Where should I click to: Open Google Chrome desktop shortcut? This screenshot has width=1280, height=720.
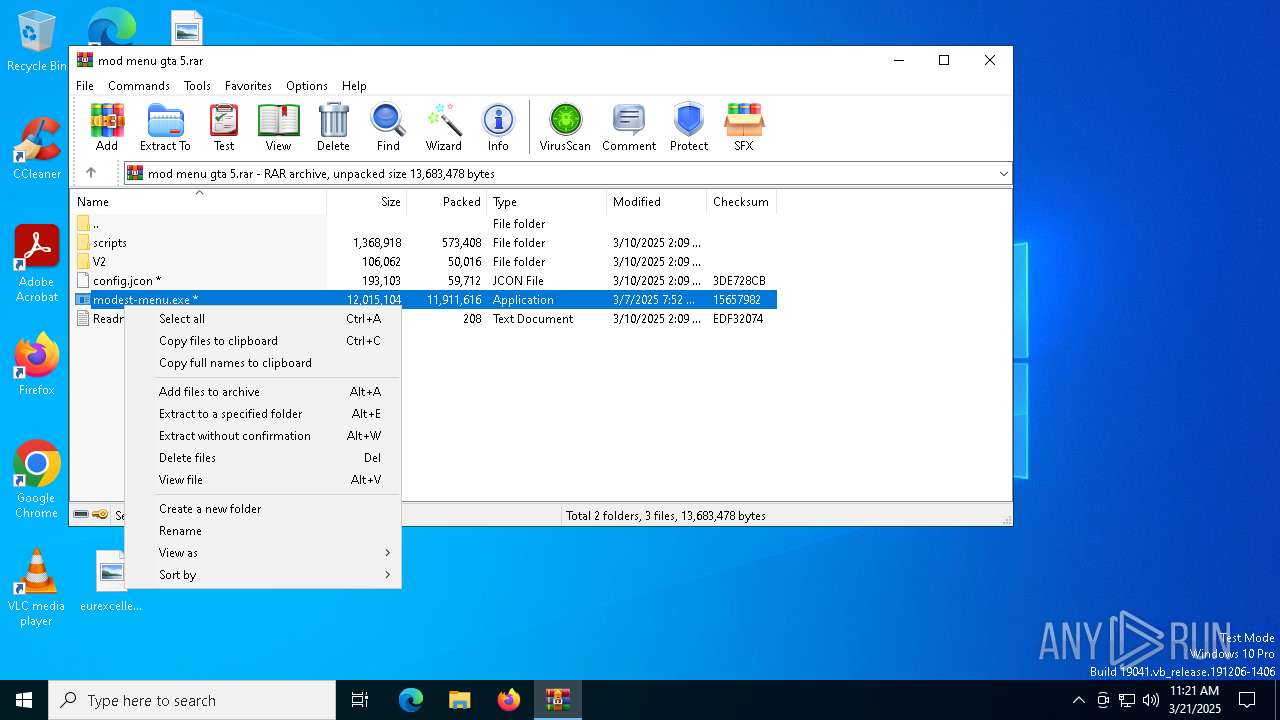[x=37, y=480]
